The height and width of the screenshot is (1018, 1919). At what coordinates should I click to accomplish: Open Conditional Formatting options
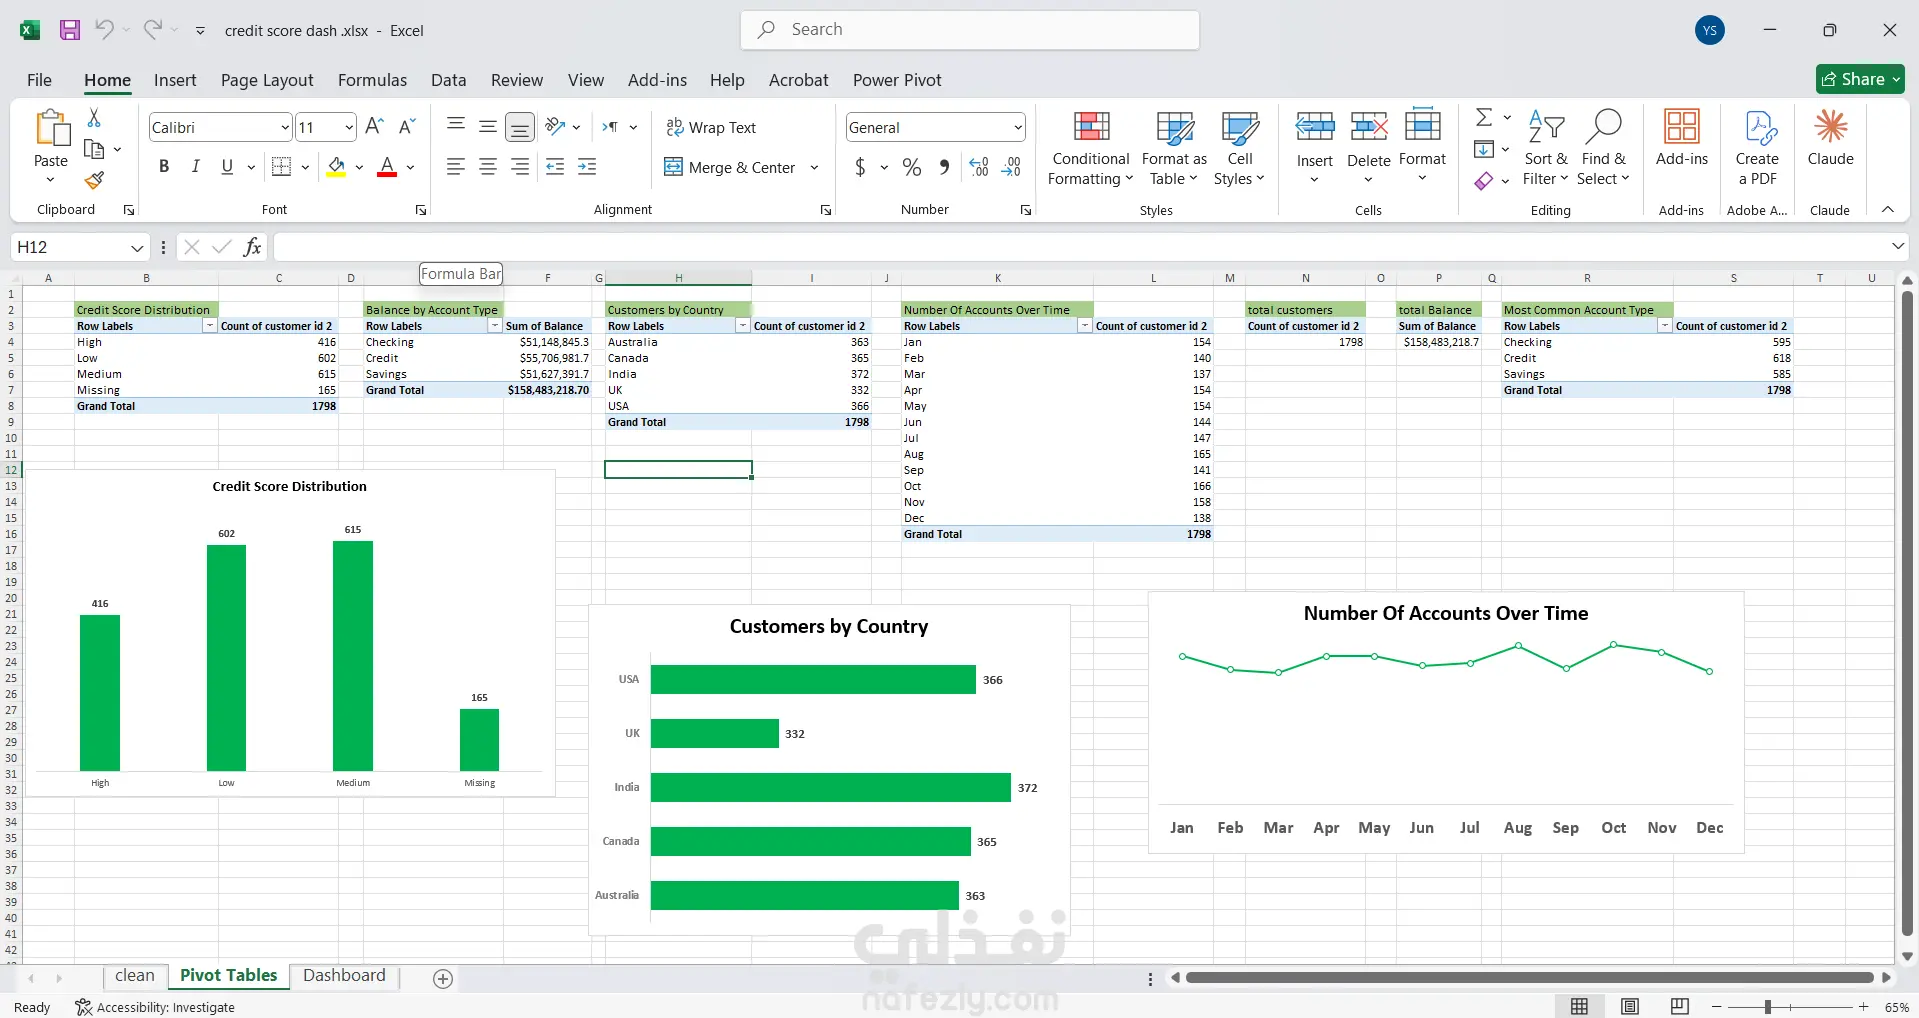1091,148
